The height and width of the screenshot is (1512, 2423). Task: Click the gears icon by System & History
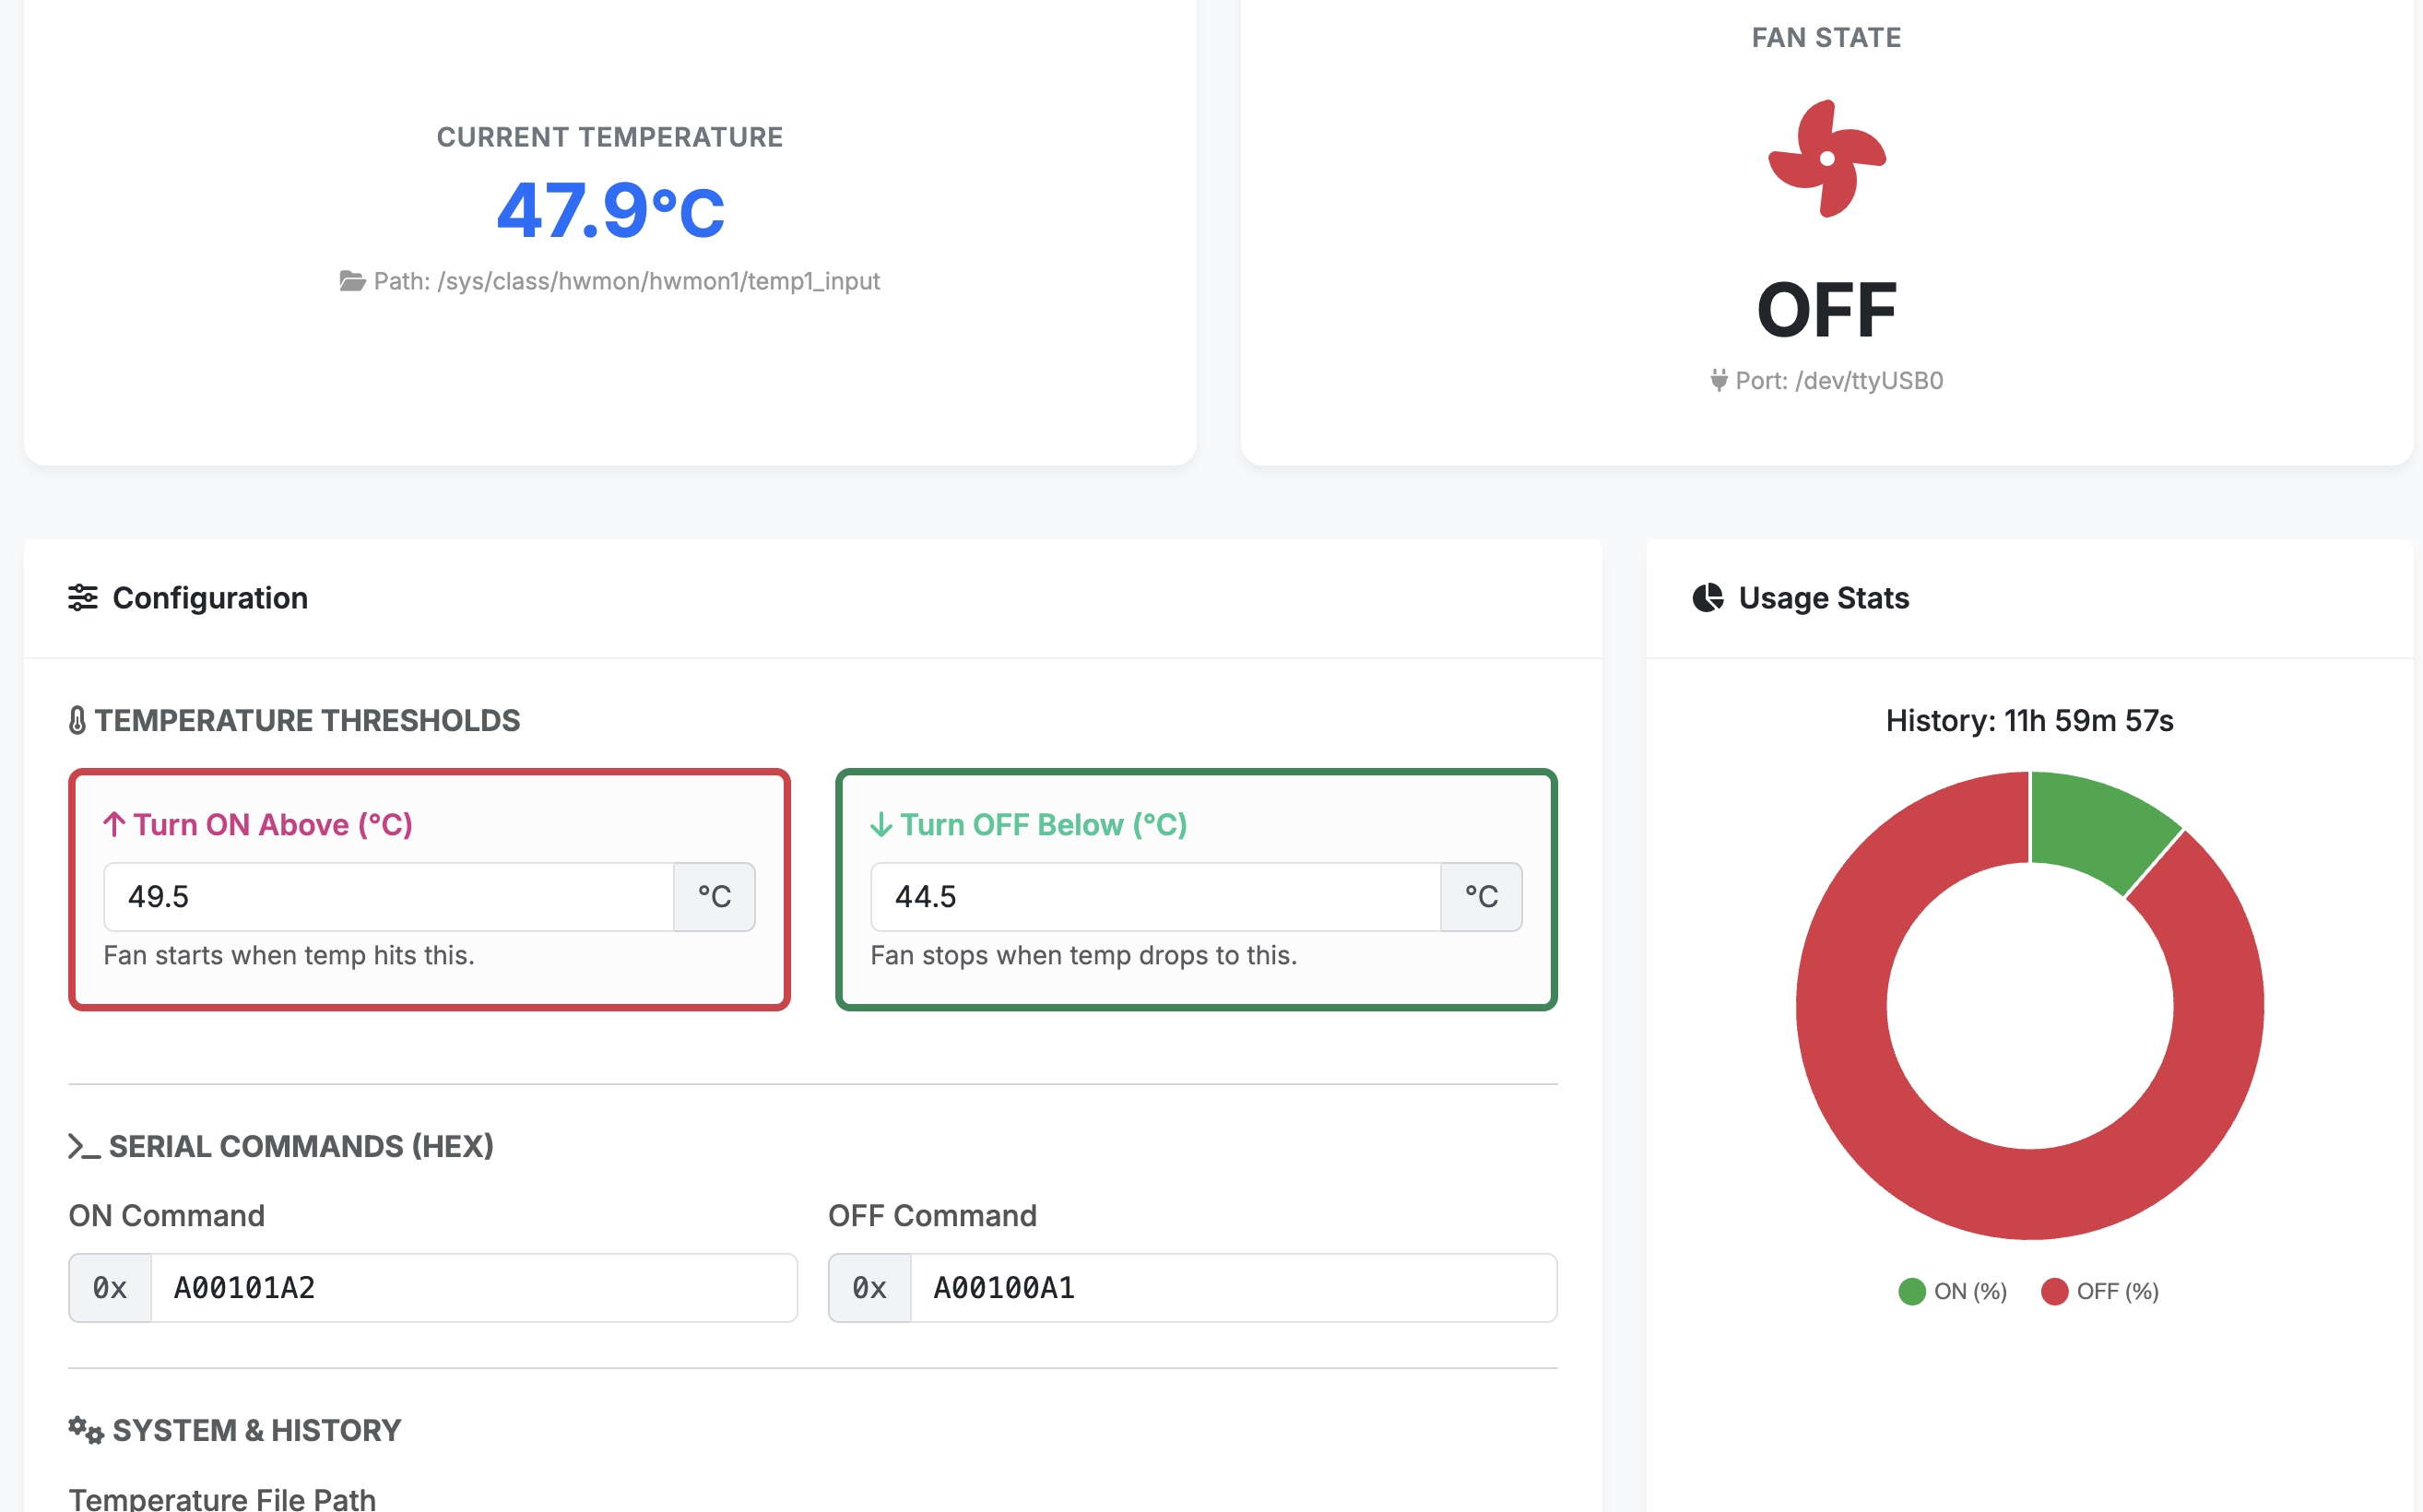coord(86,1430)
